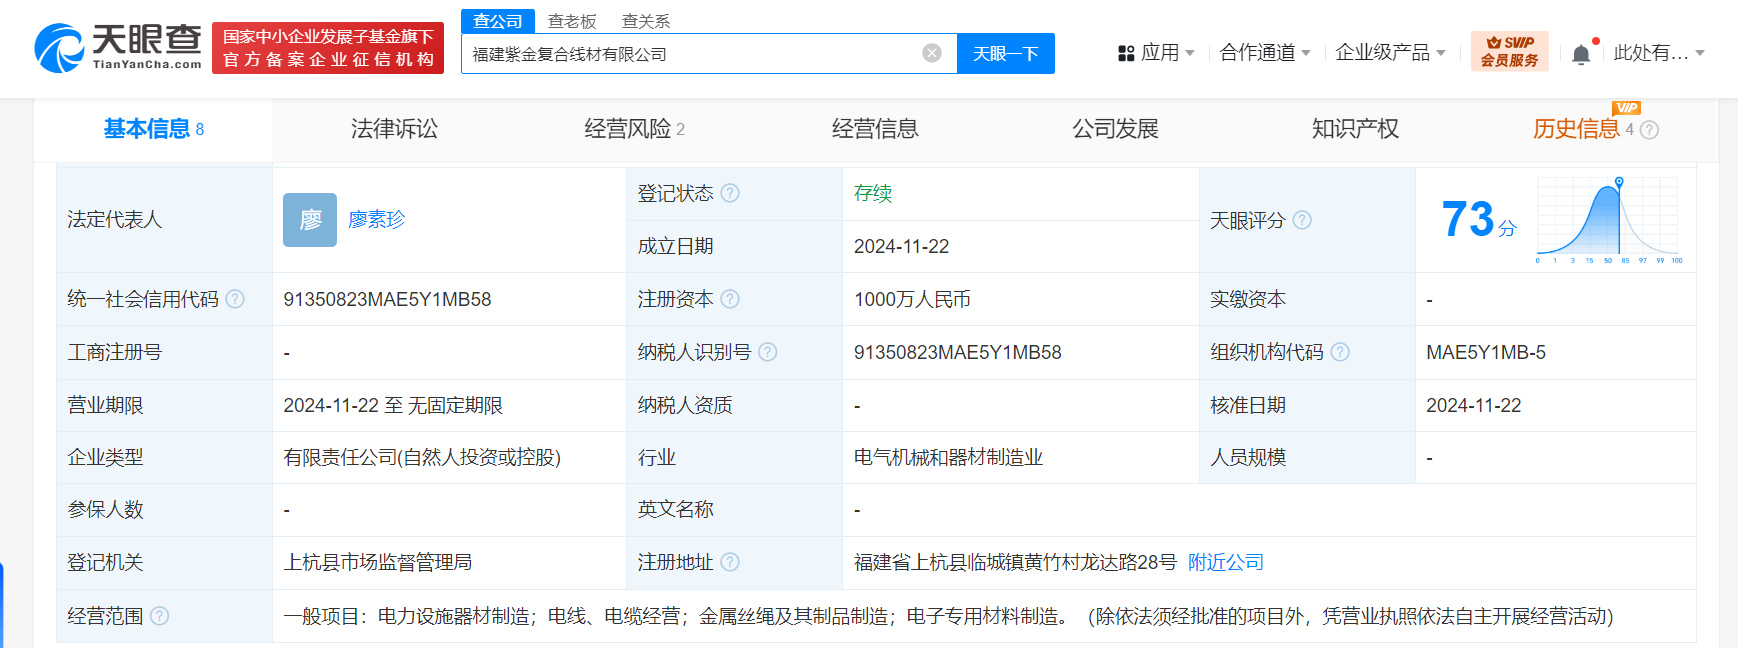1738x648 pixels.
Task: Click help icon beside 注册资本
Action: (730, 299)
